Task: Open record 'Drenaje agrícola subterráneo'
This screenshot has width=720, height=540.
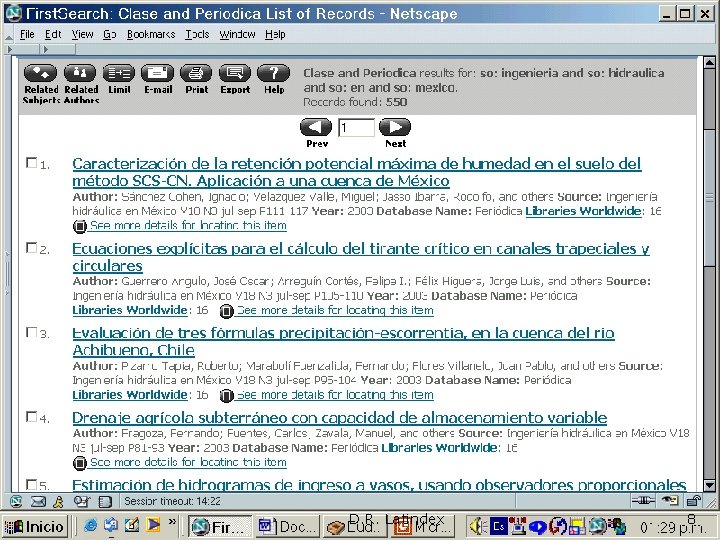Action: pos(340,418)
